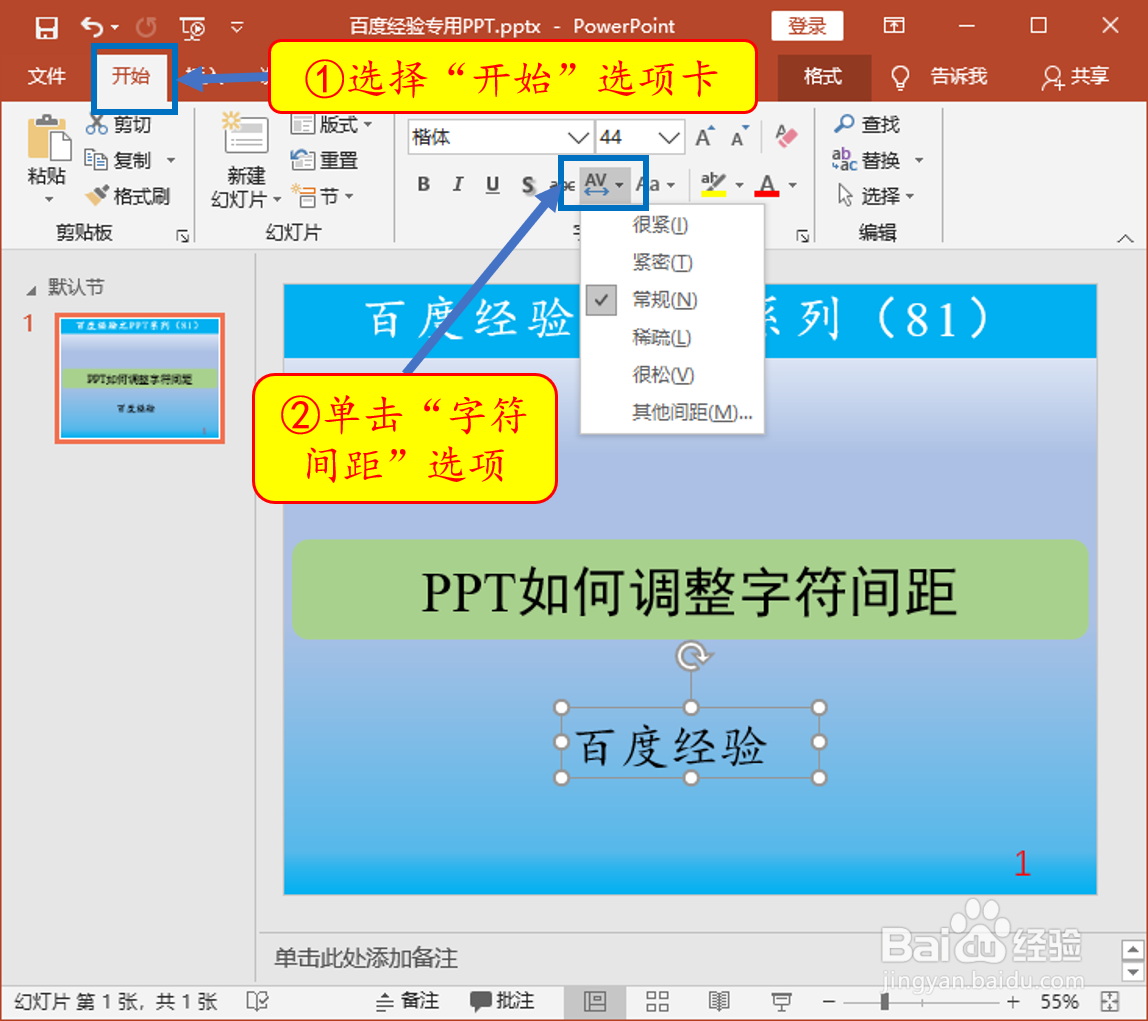
Task: Click 重置 reset slide button
Action: [324, 160]
